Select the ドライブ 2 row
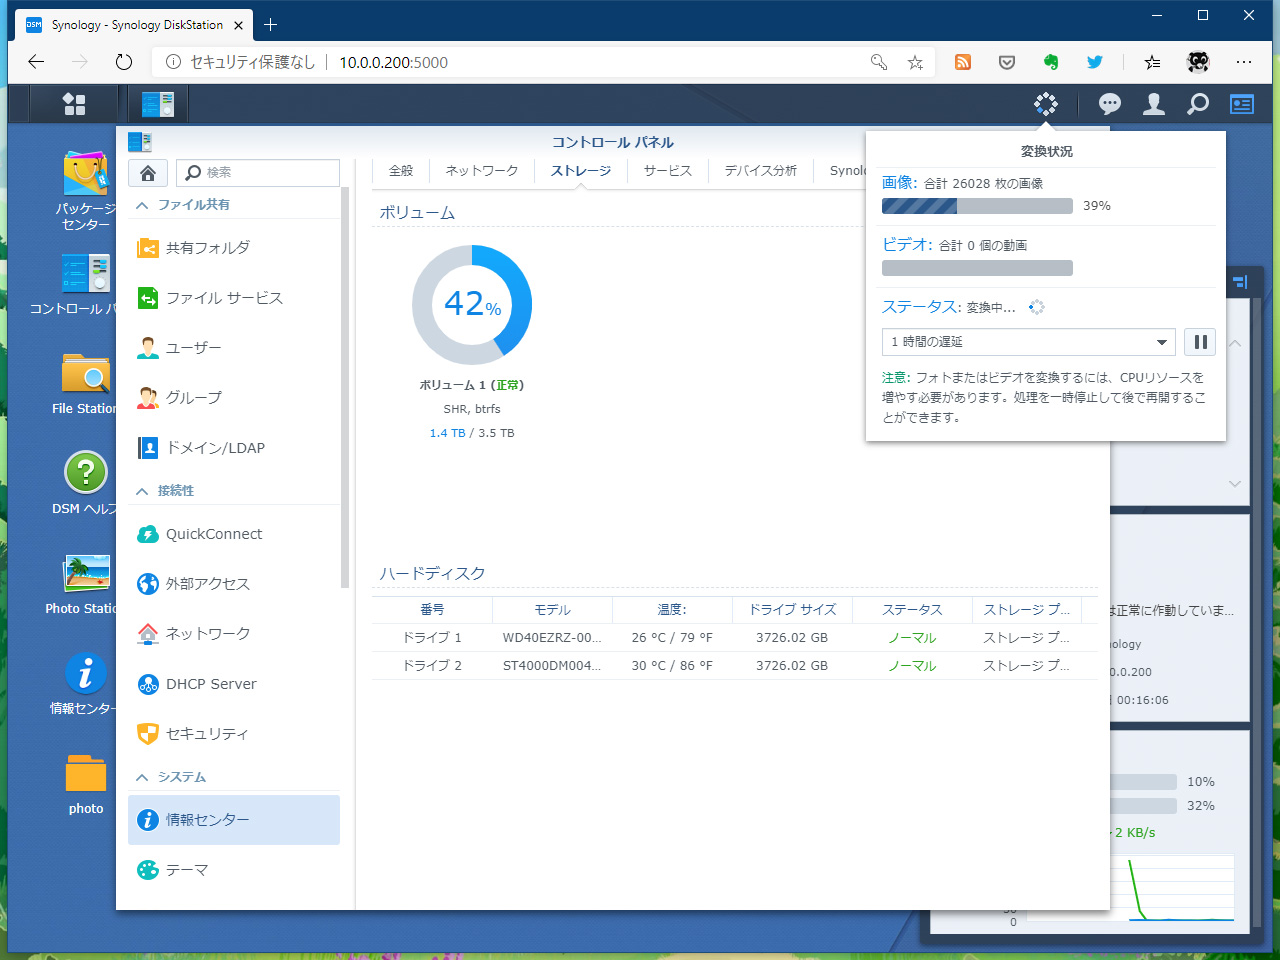Viewport: 1280px width, 960px height. (x=735, y=666)
